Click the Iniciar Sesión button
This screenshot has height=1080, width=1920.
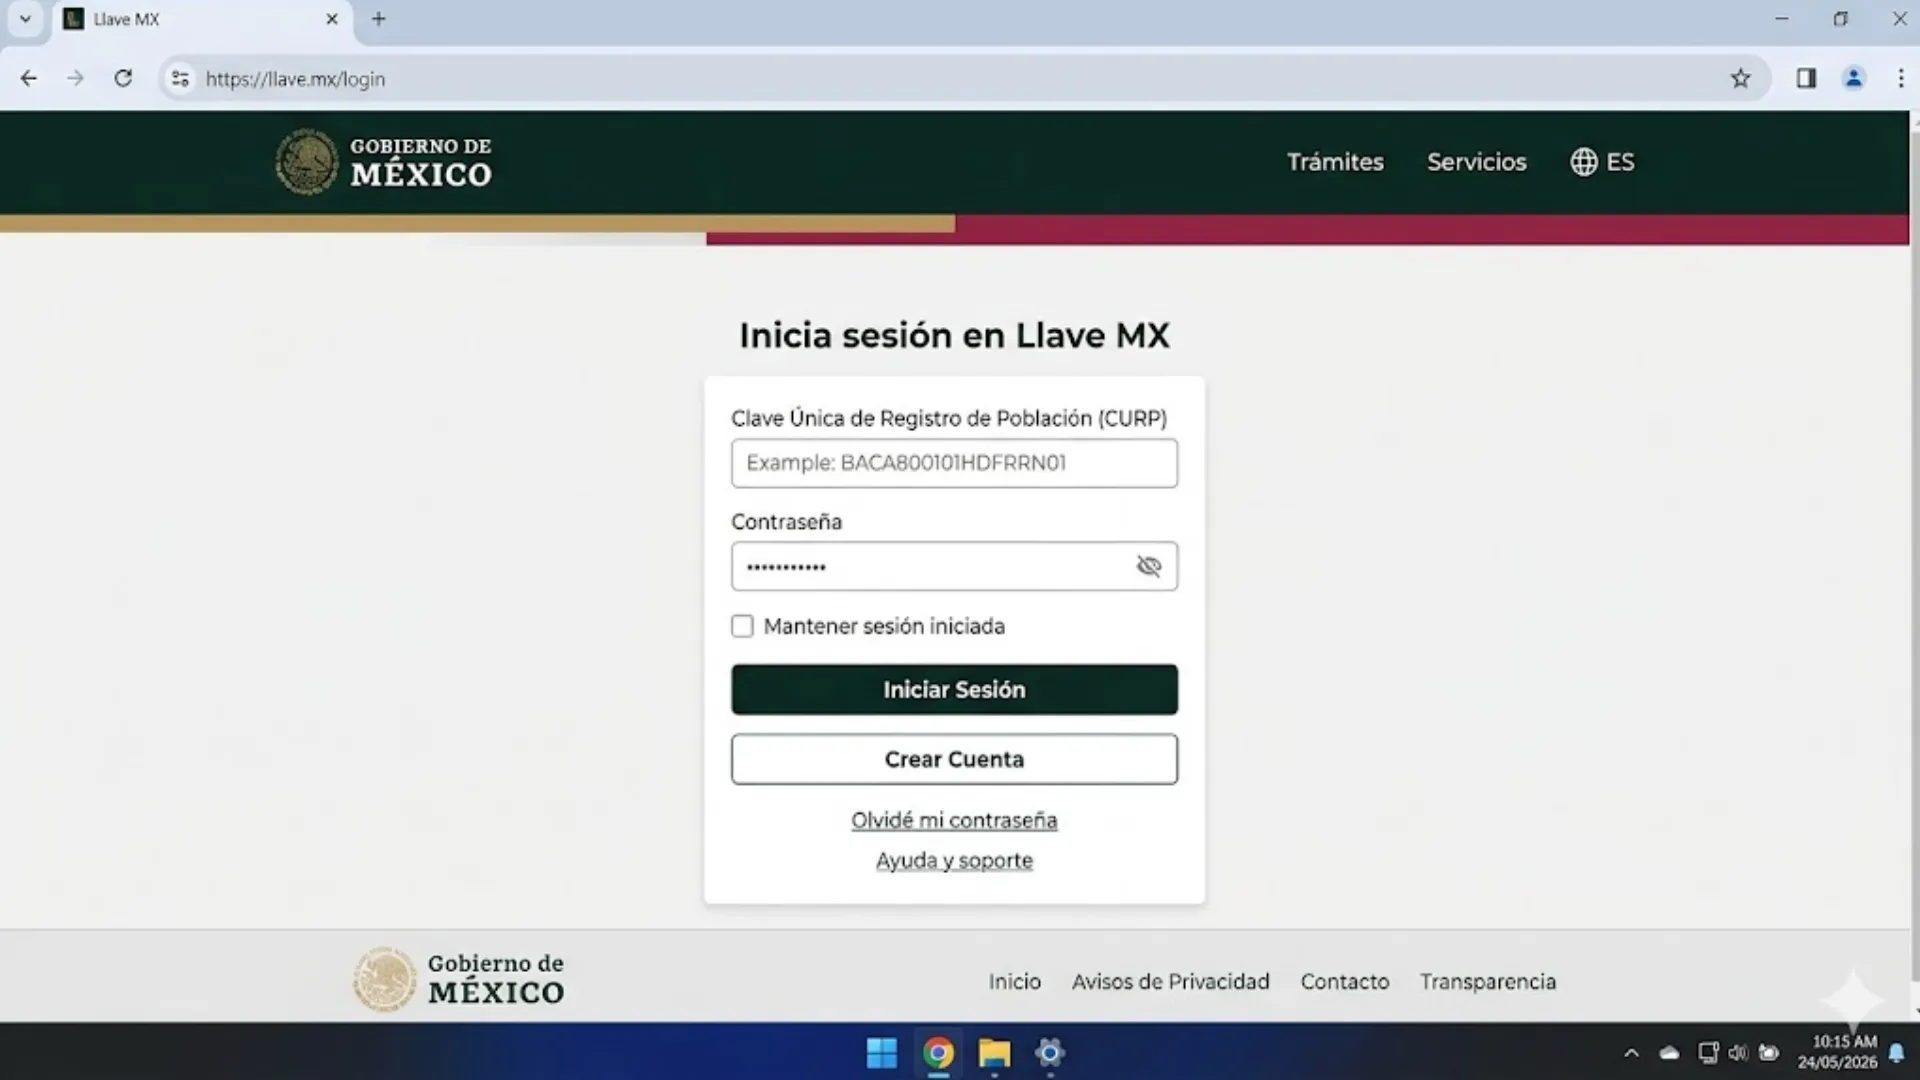[954, 689]
